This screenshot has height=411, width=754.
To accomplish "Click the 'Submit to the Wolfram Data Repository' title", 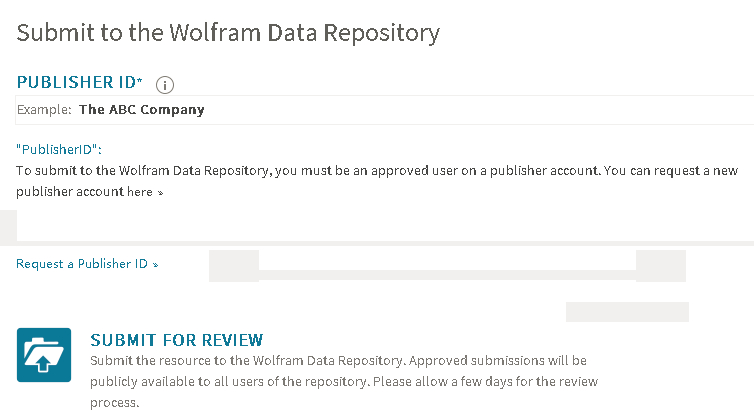I will point(228,32).
